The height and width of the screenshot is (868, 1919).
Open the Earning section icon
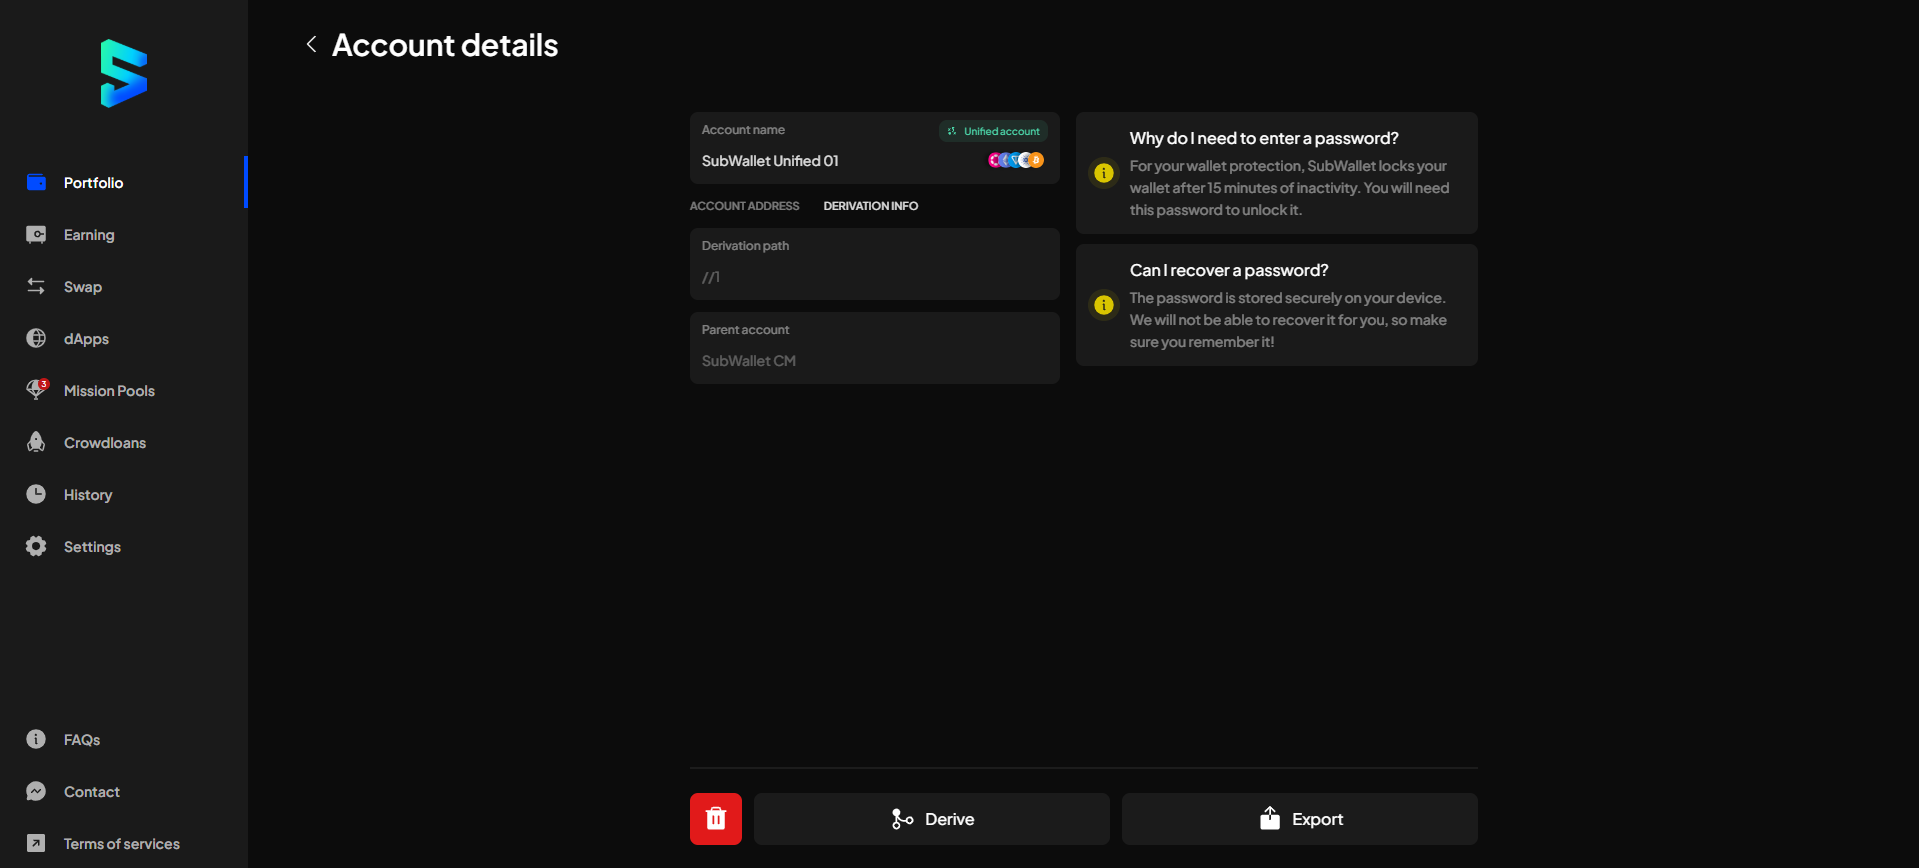point(36,235)
